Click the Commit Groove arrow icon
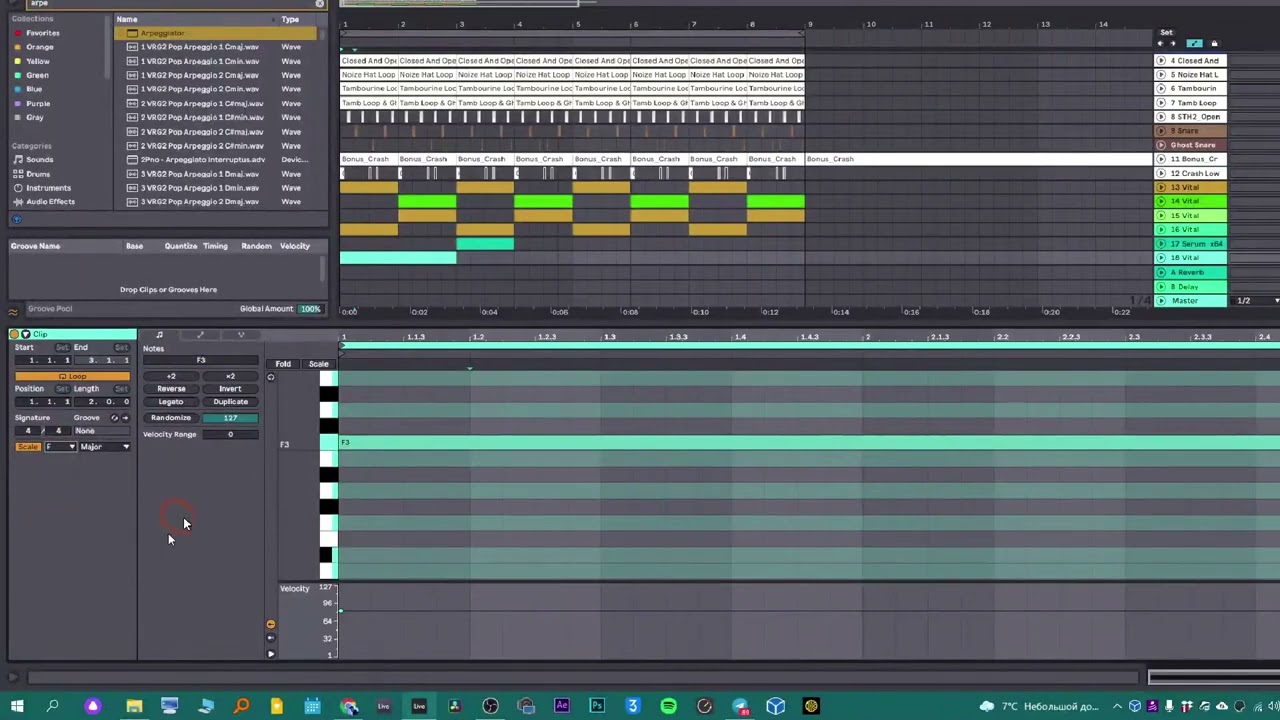Screen dimensions: 1280x720 (x=126, y=417)
